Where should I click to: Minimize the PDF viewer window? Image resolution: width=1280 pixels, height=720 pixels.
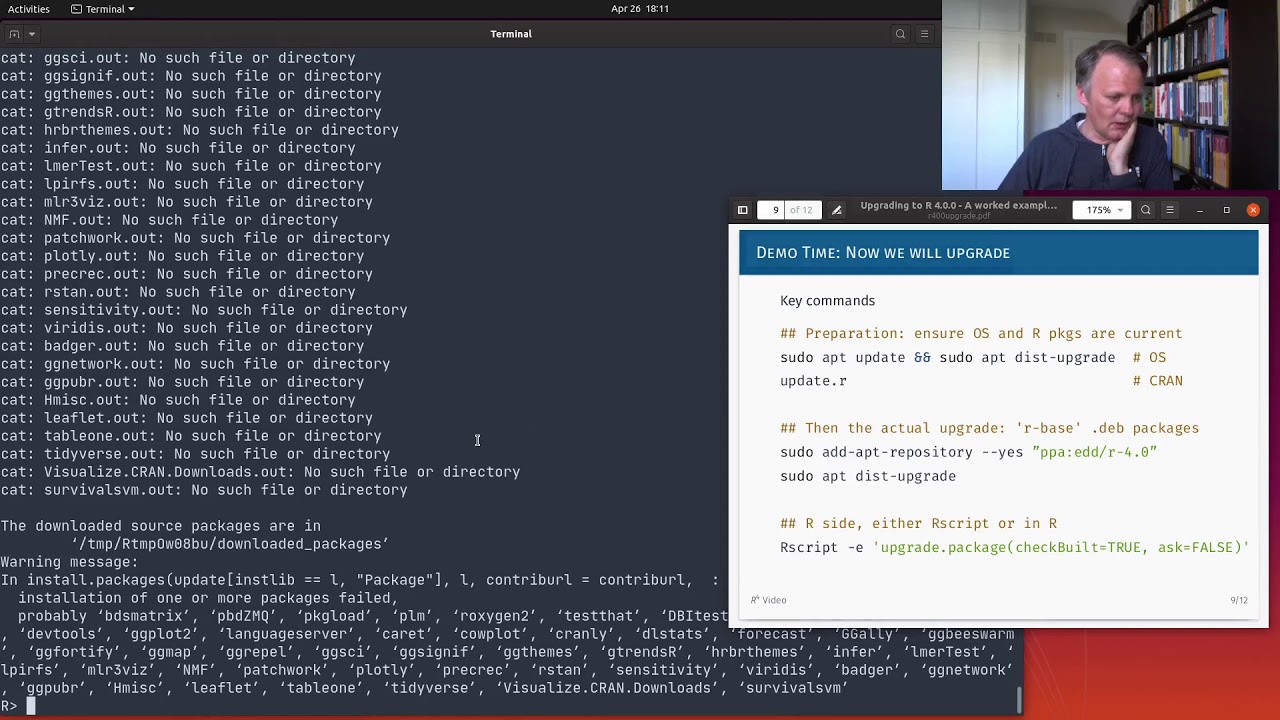pos(1199,210)
